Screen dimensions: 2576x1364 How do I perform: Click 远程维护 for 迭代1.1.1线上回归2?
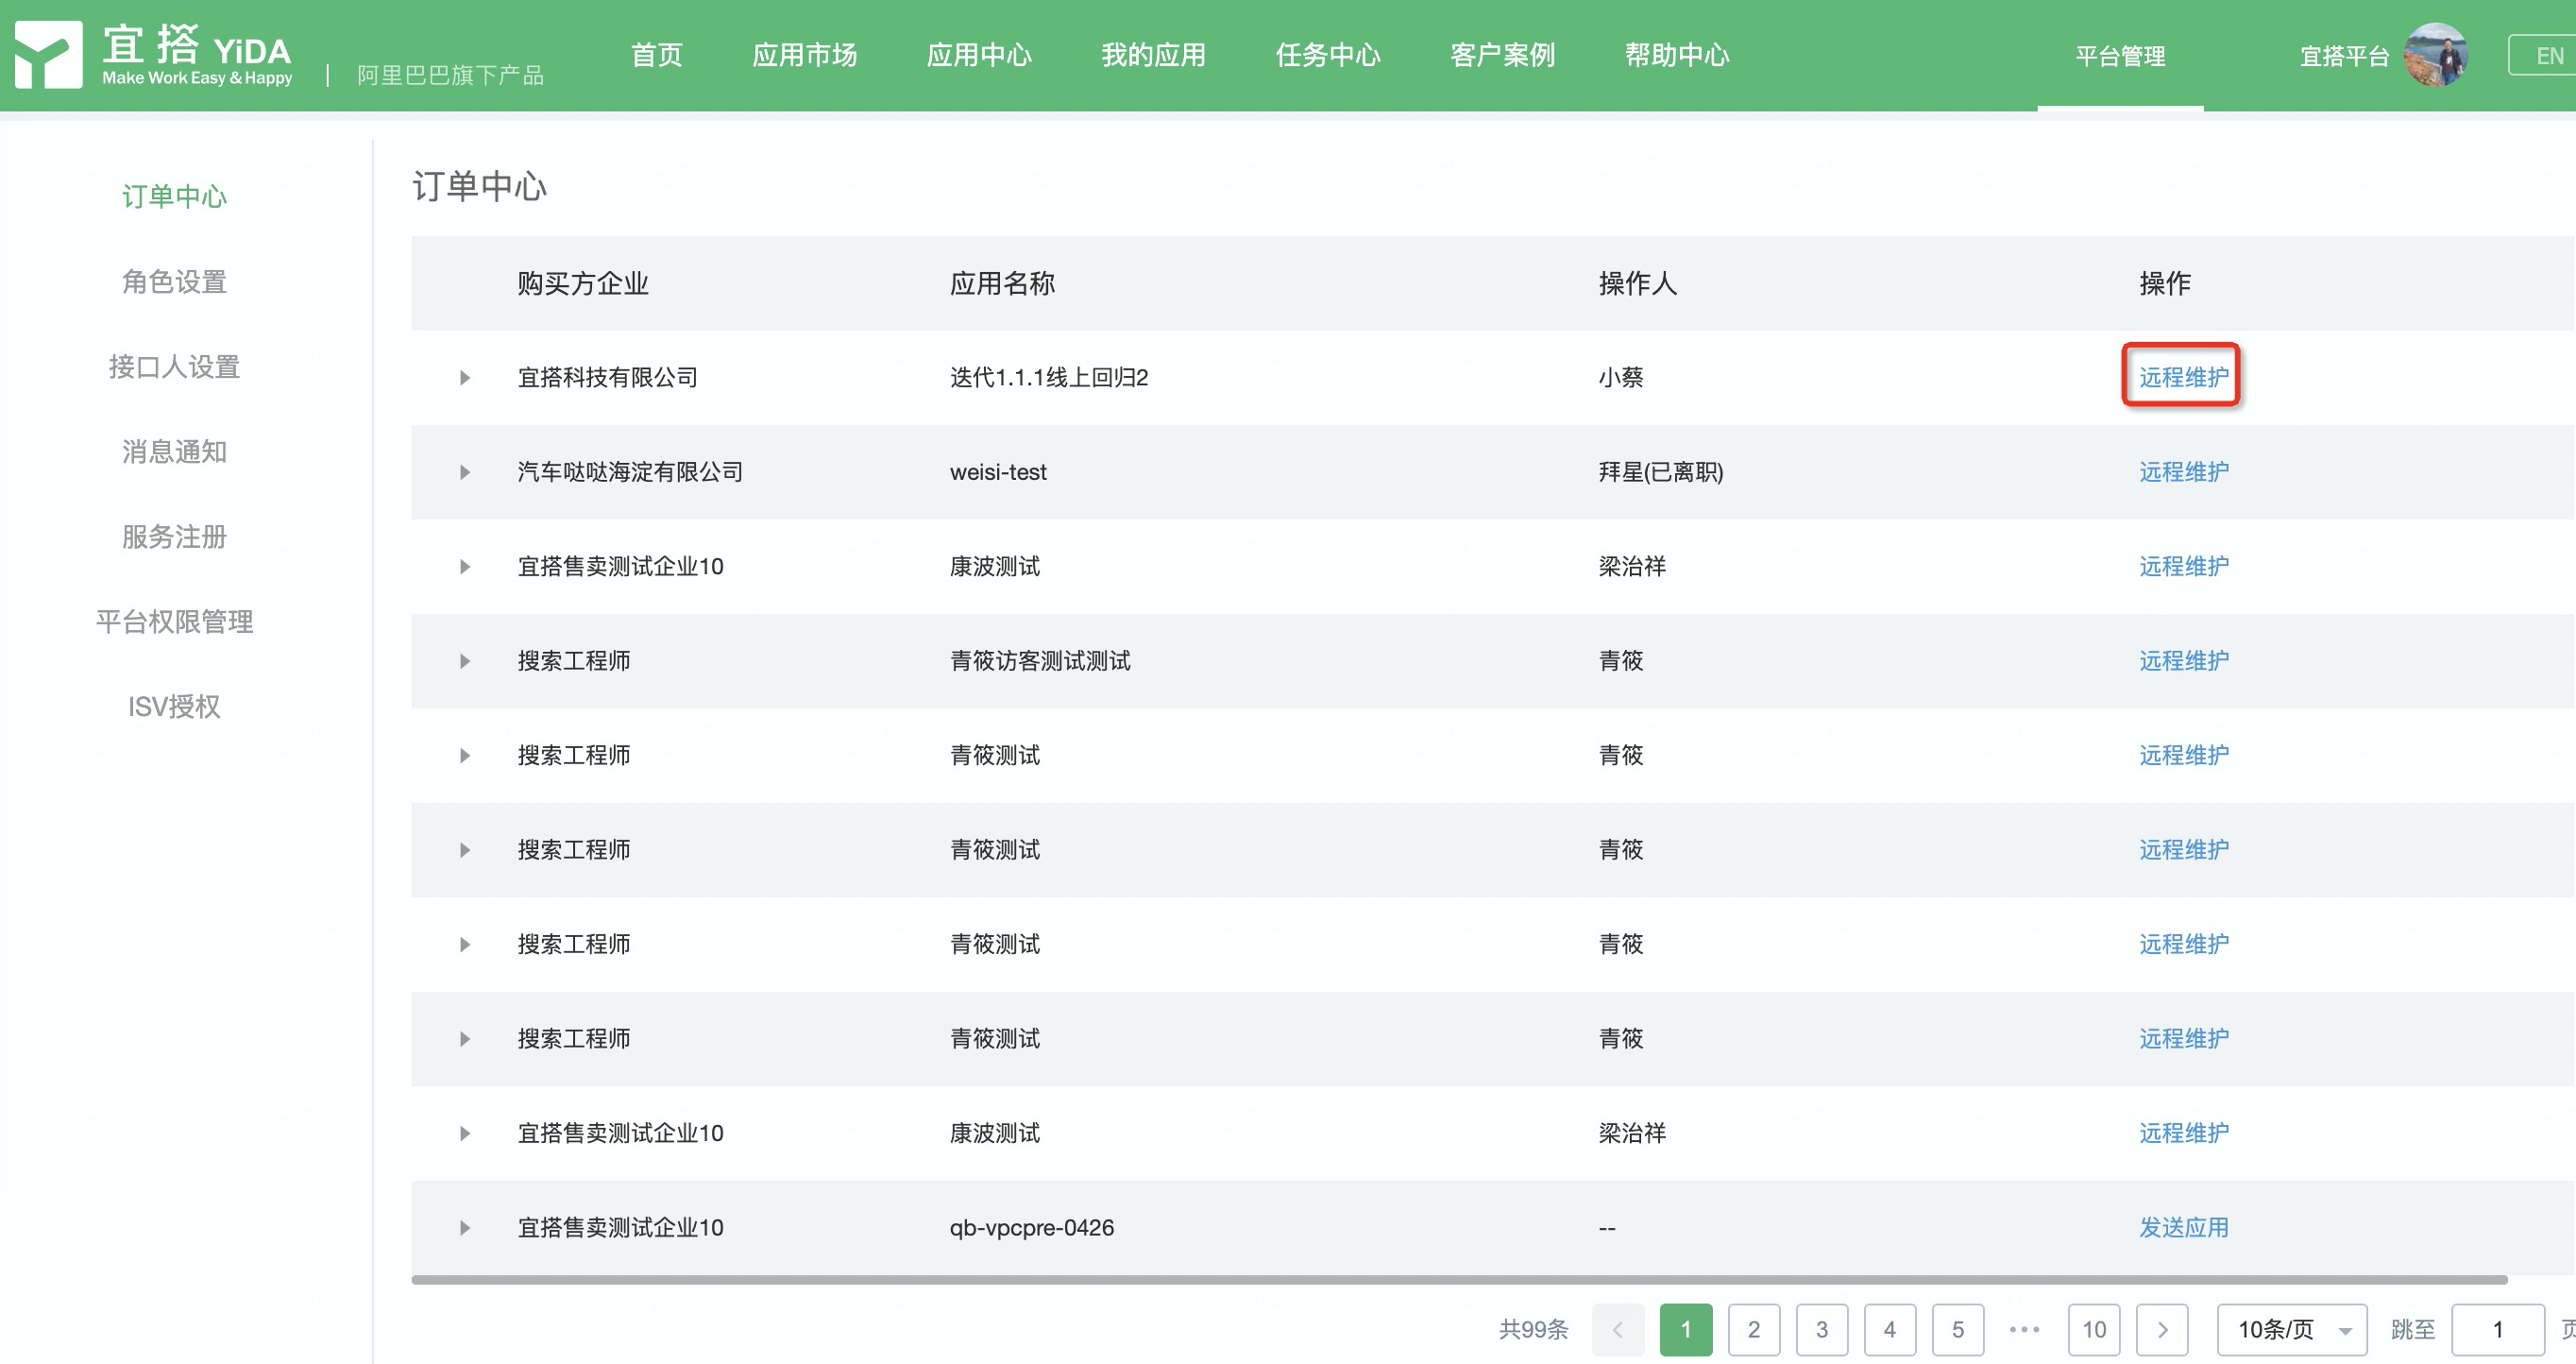tap(2183, 377)
